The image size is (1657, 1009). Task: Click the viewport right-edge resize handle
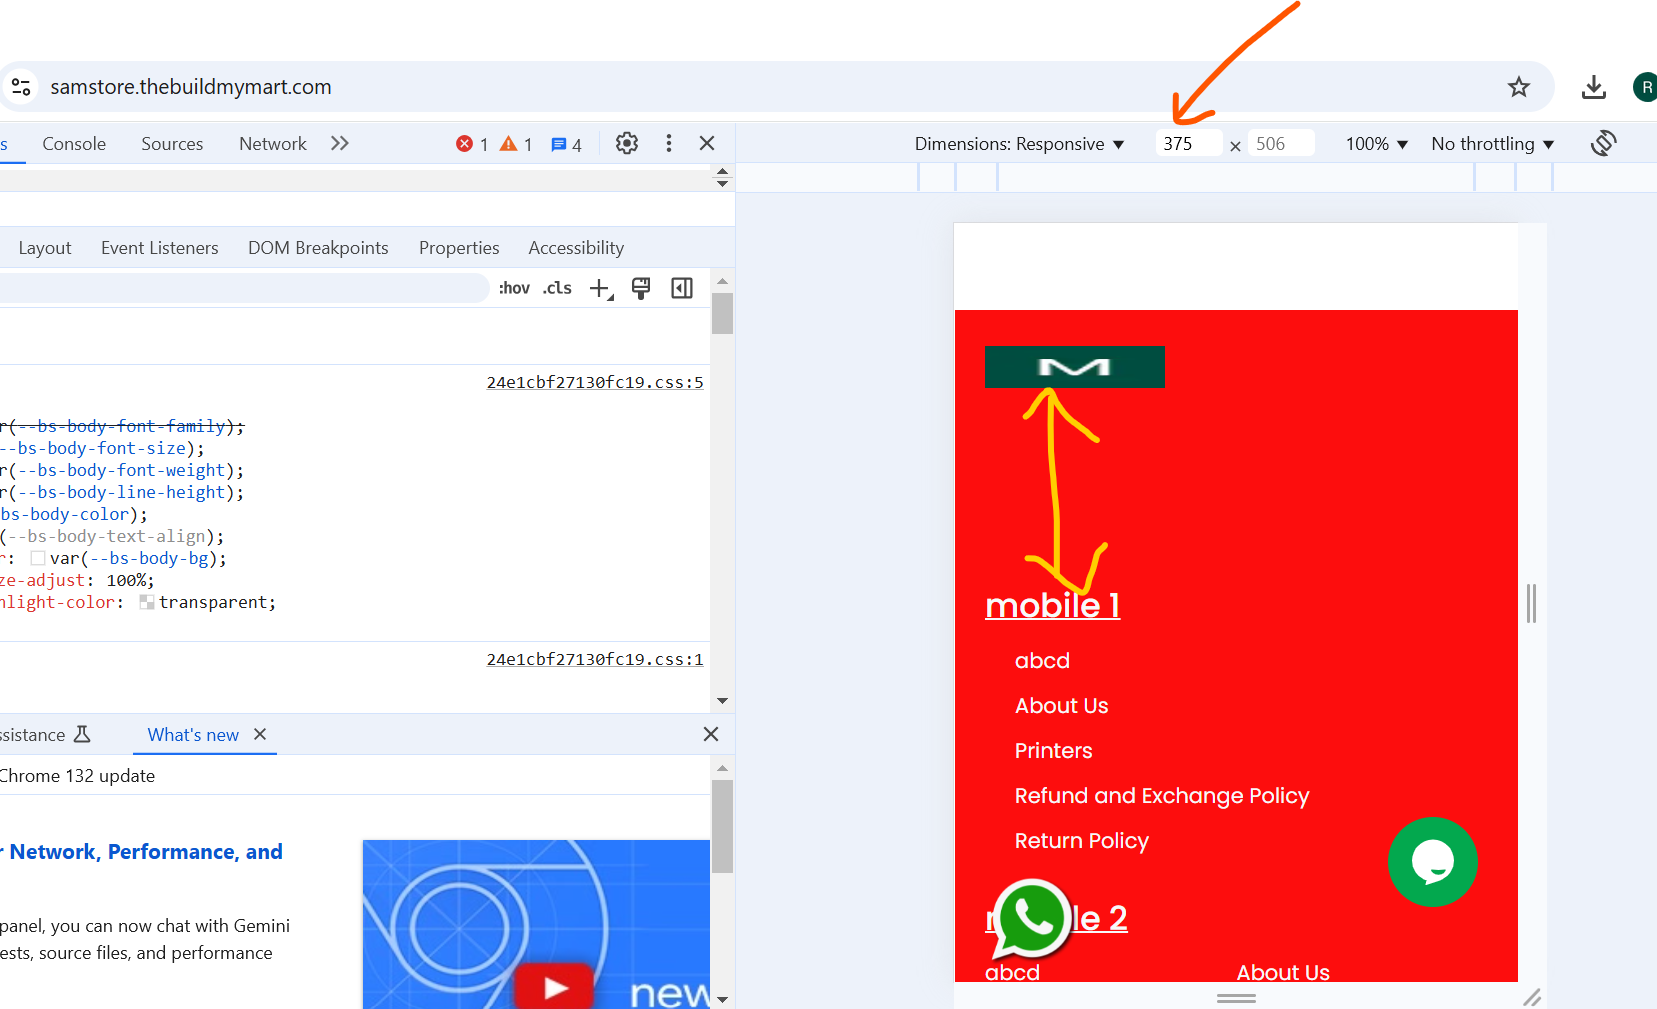pos(1531,603)
